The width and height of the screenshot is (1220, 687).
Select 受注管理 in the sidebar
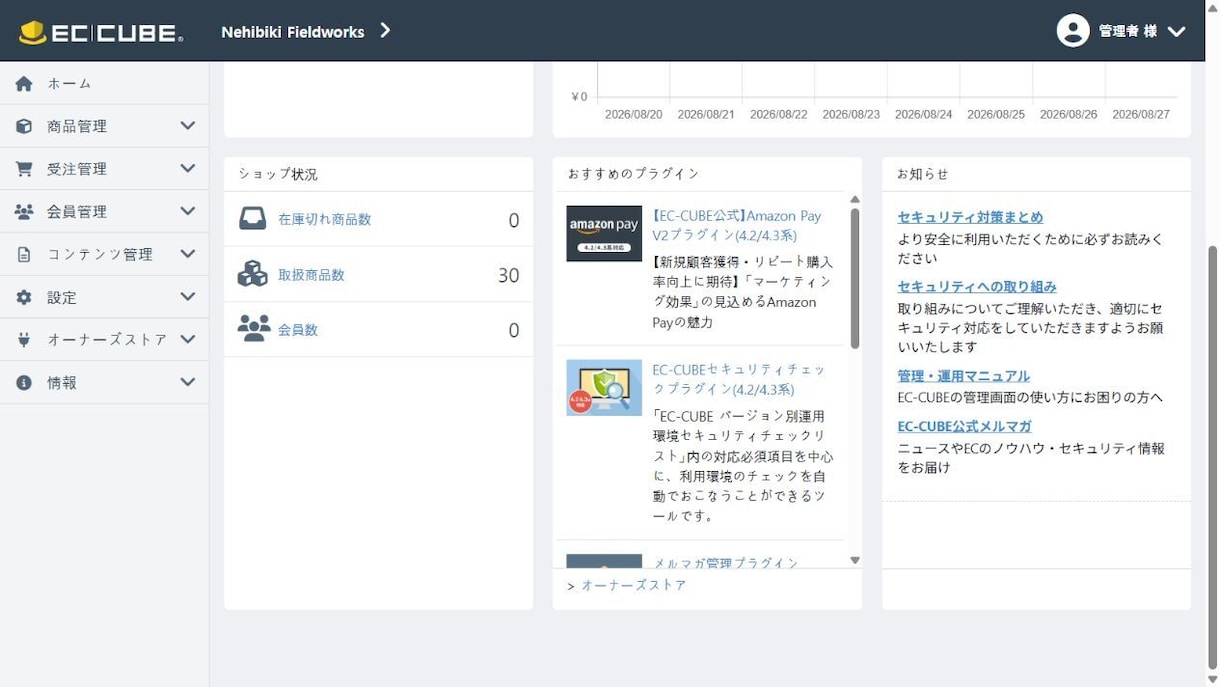(77, 170)
